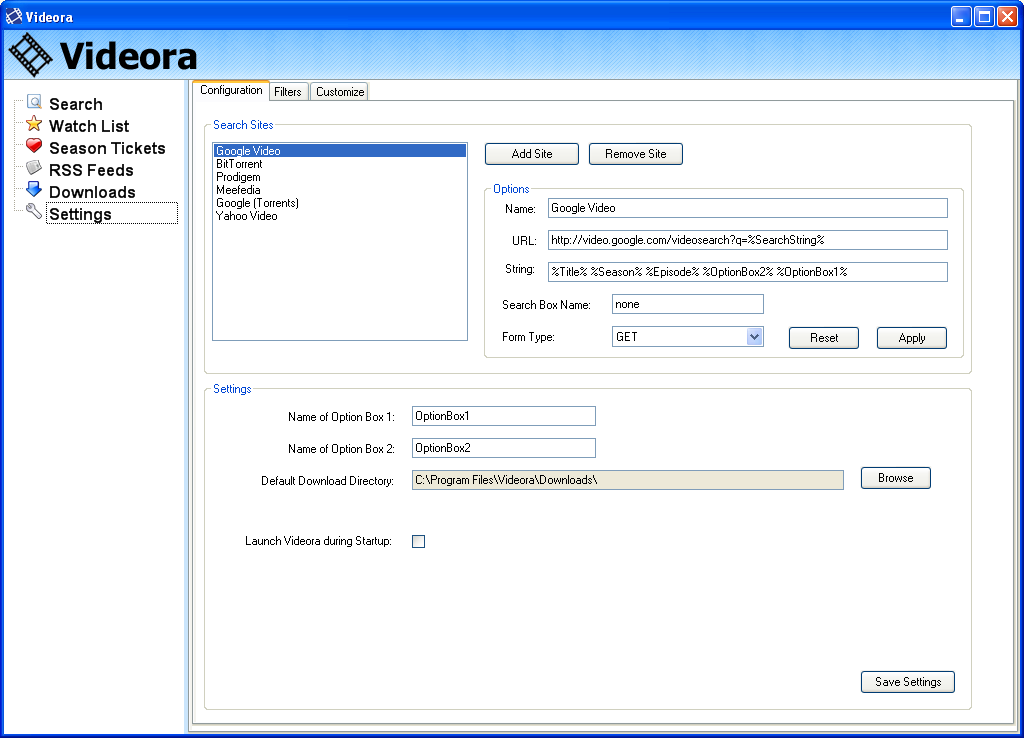Open RSS Feeds in sidebar
This screenshot has height=738, width=1024.
pos(91,170)
